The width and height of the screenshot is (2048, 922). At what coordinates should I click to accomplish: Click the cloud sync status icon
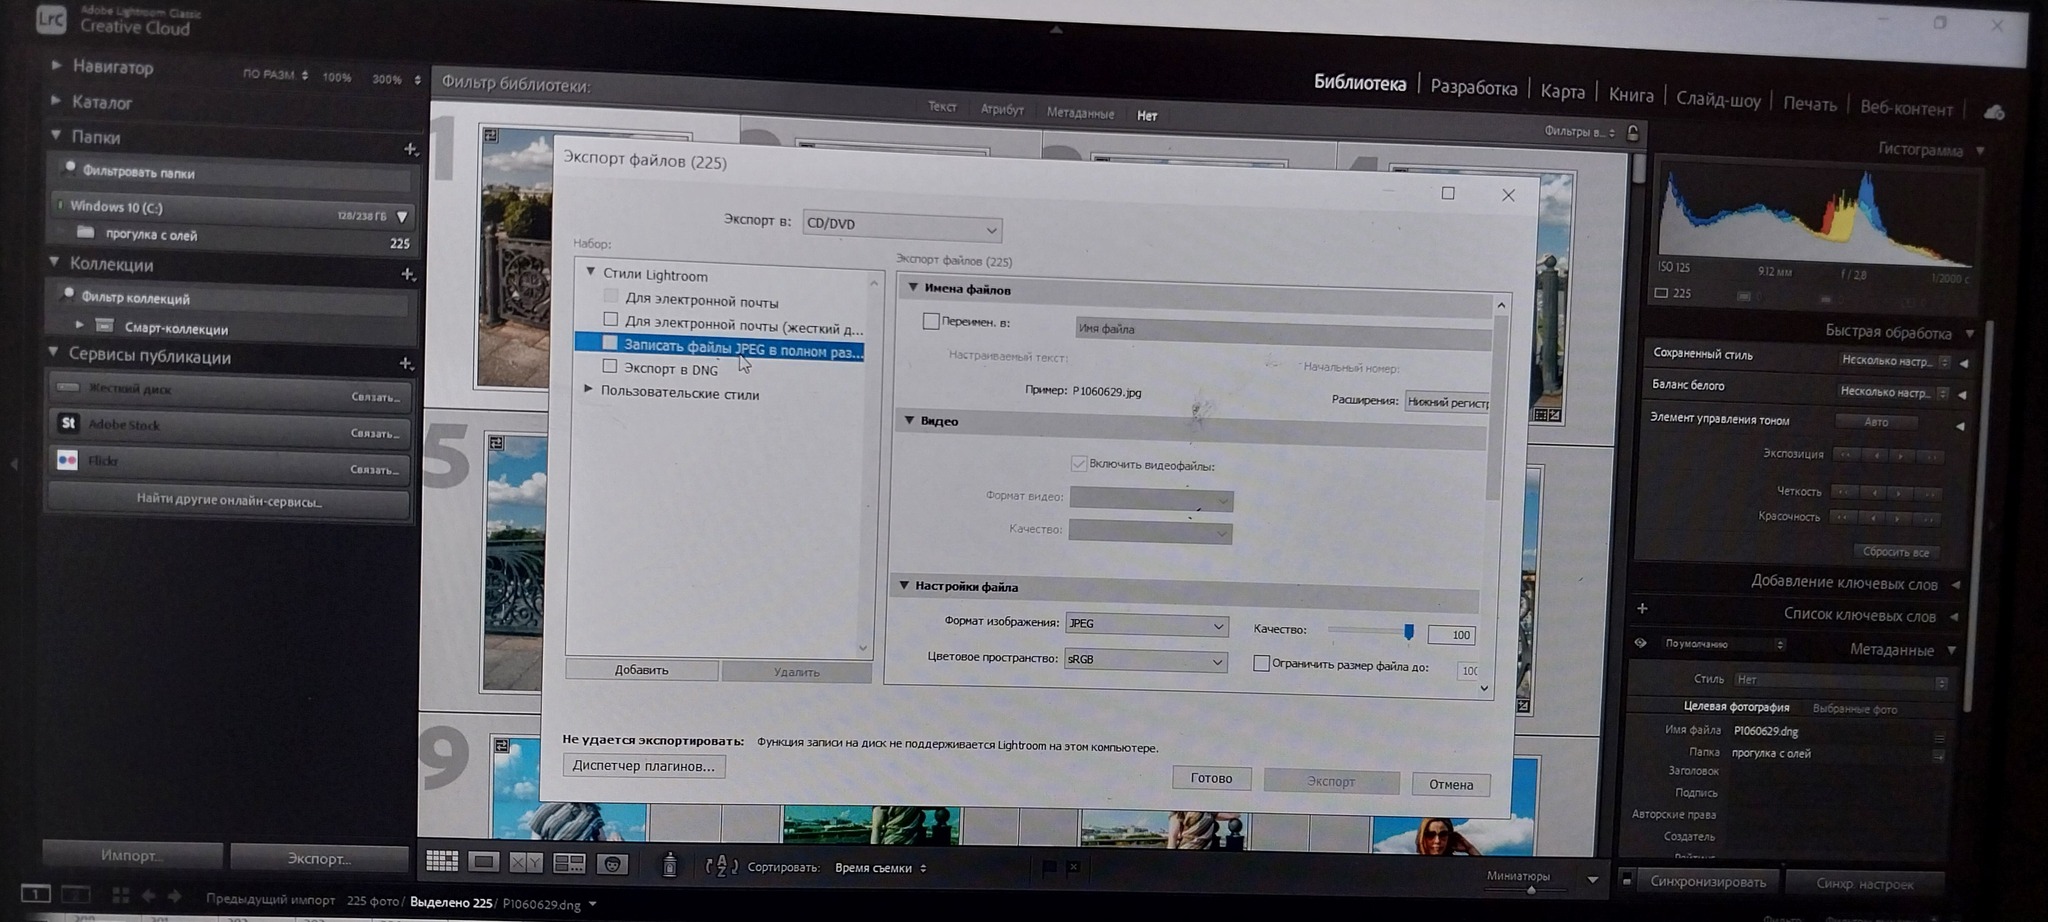coord(1994,112)
